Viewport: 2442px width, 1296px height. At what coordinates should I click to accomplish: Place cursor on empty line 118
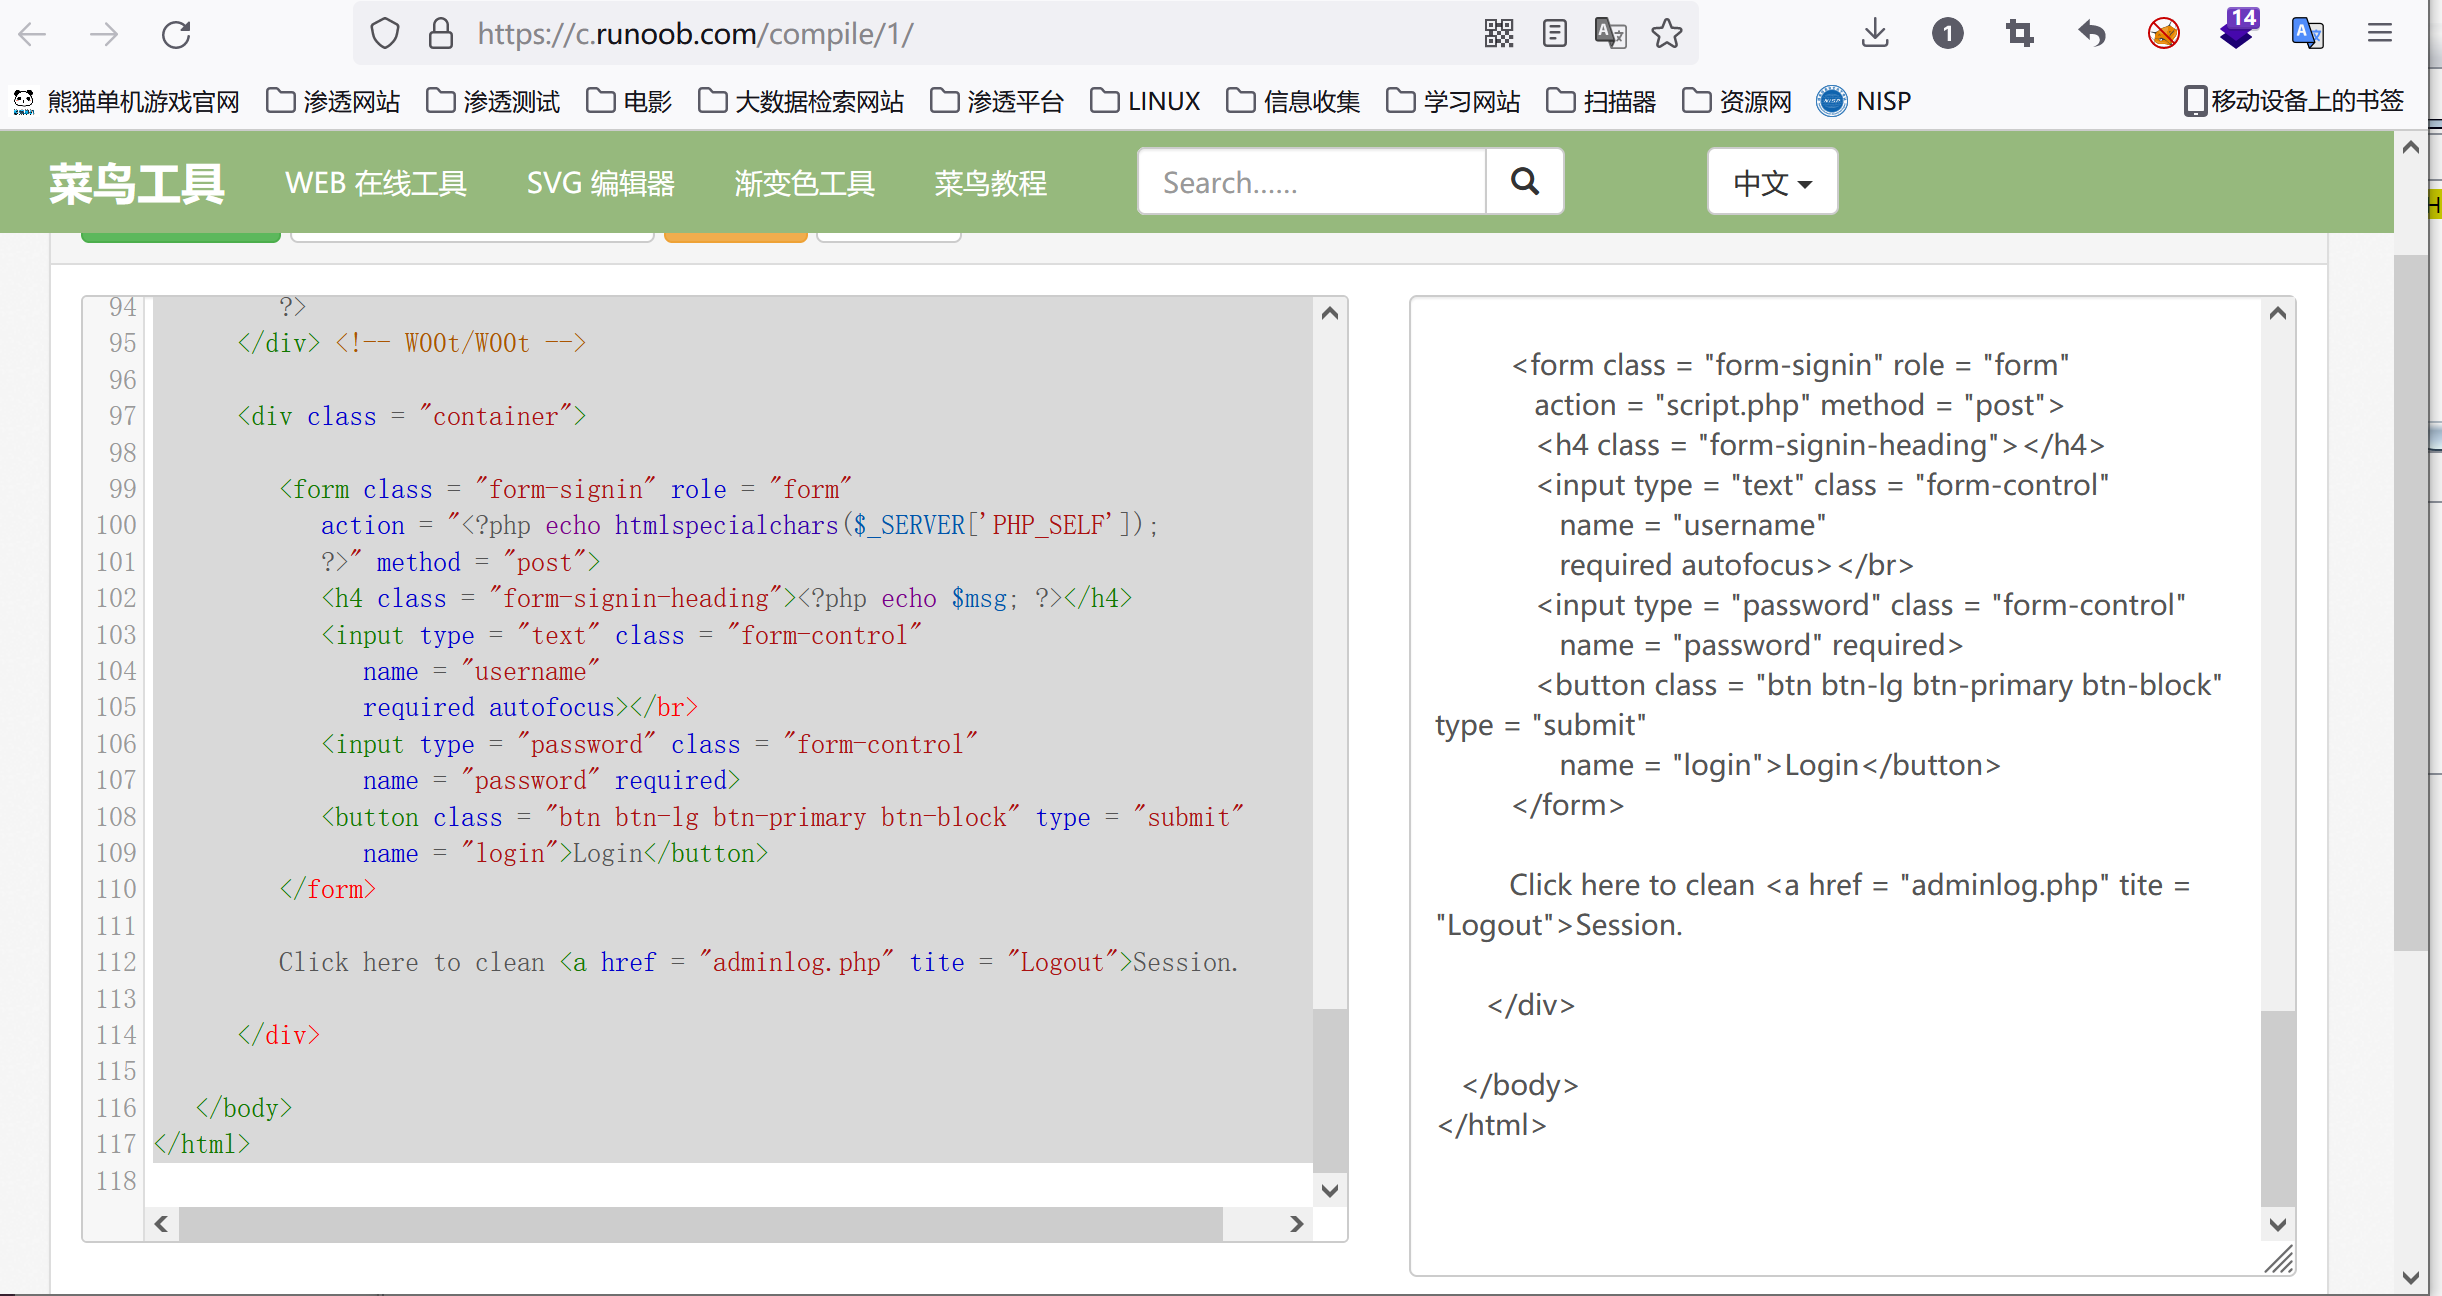pyautogui.click(x=730, y=1181)
